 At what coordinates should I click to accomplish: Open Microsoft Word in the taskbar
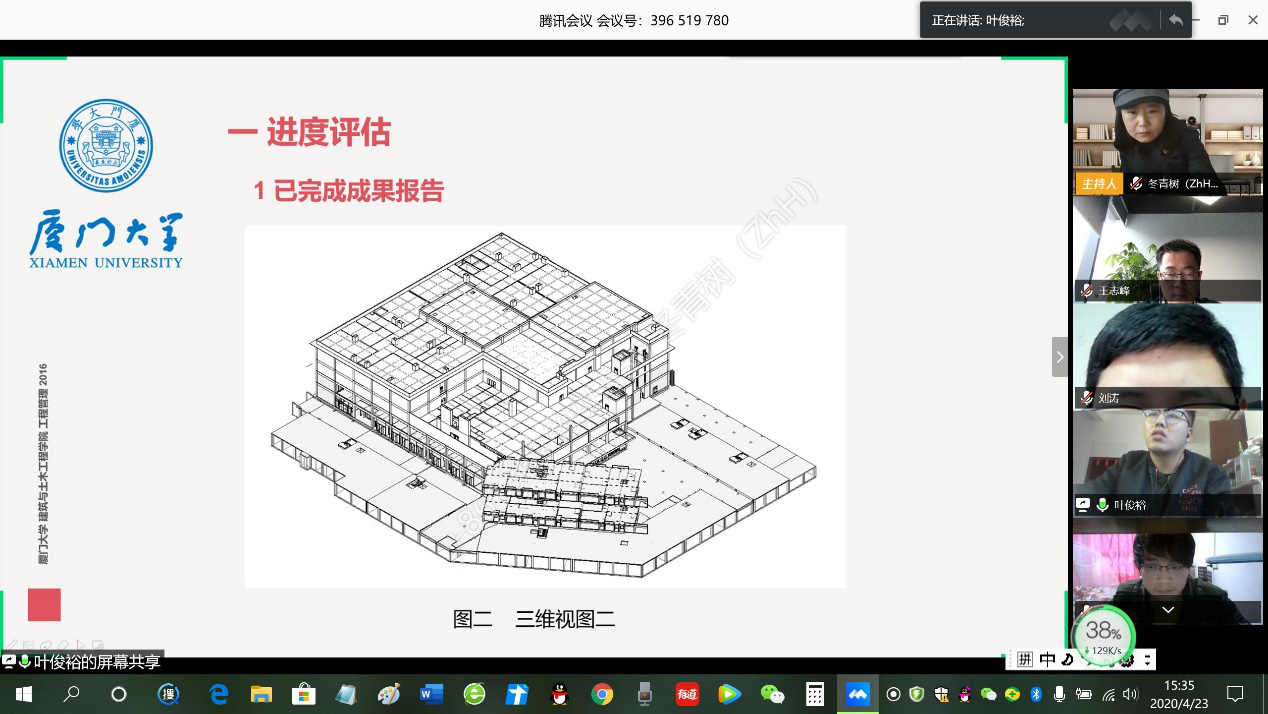pyautogui.click(x=431, y=694)
